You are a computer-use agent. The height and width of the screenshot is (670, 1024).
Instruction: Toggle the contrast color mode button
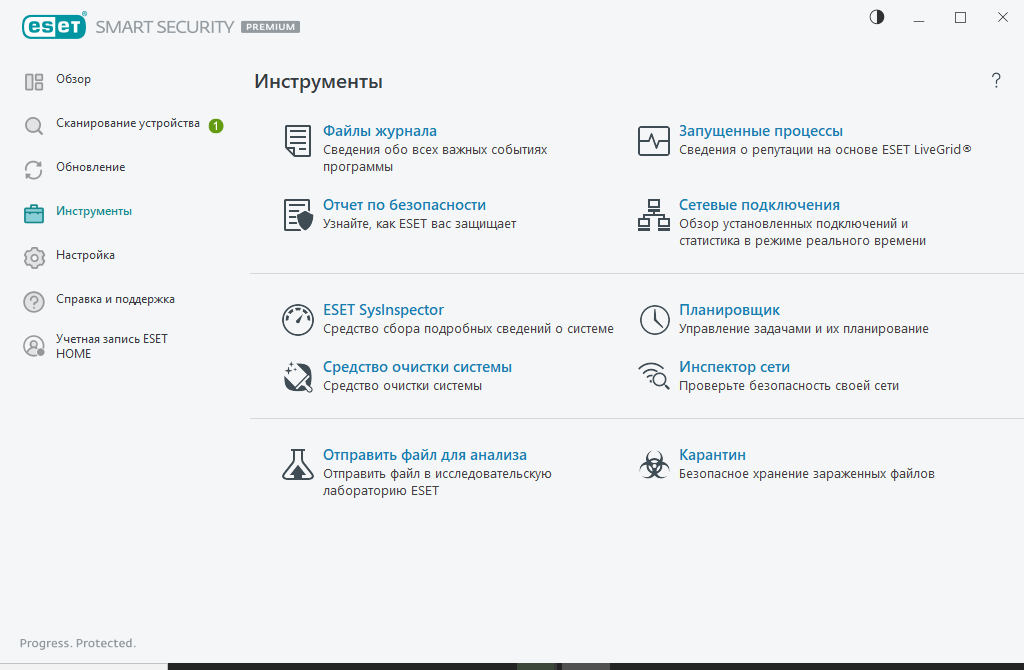(877, 17)
